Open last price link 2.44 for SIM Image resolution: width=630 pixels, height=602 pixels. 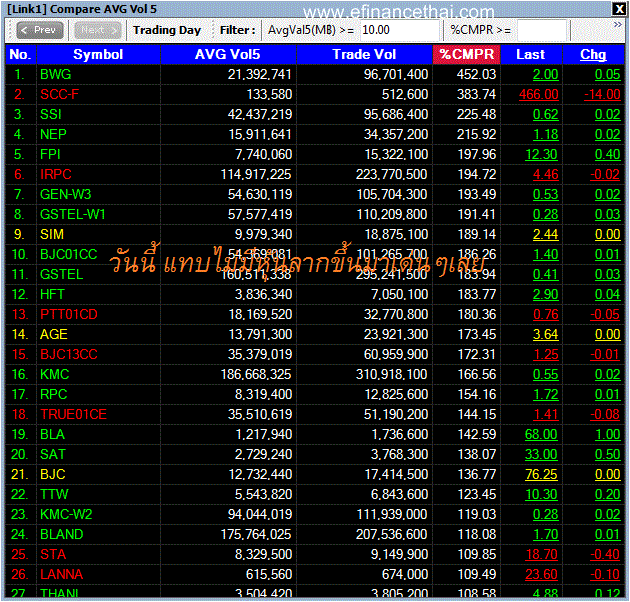[546, 234]
